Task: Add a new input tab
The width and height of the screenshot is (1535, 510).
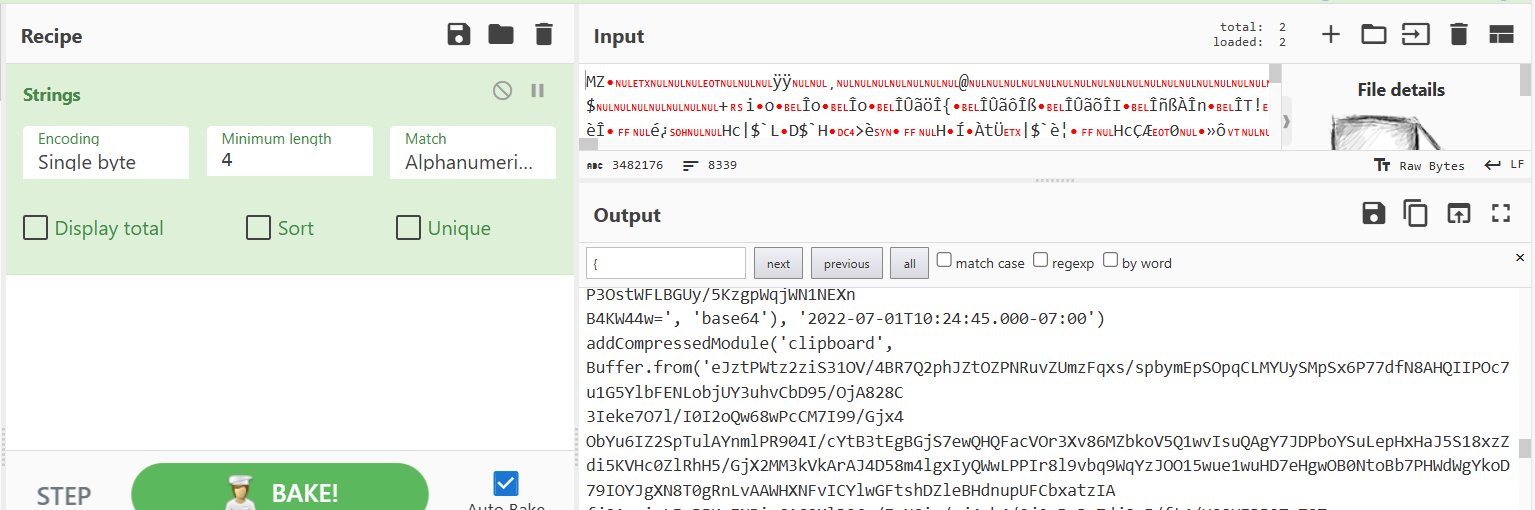Action: pyautogui.click(x=1331, y=35)
